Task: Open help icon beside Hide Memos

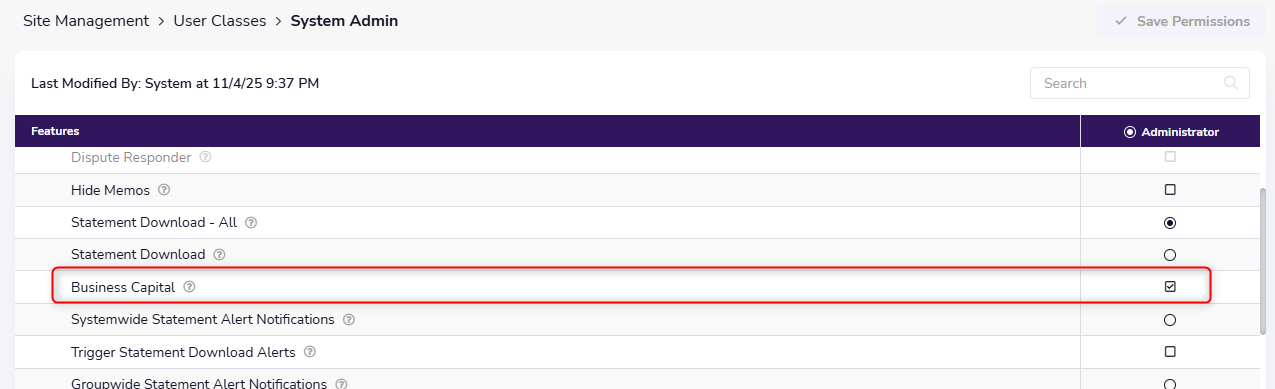Action: tap(165, 190)
